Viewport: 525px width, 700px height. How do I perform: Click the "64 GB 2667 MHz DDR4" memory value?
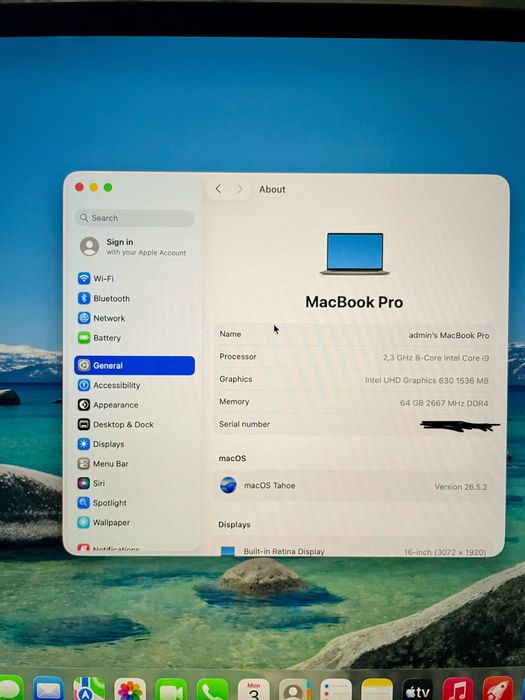[x=444, y=403]
